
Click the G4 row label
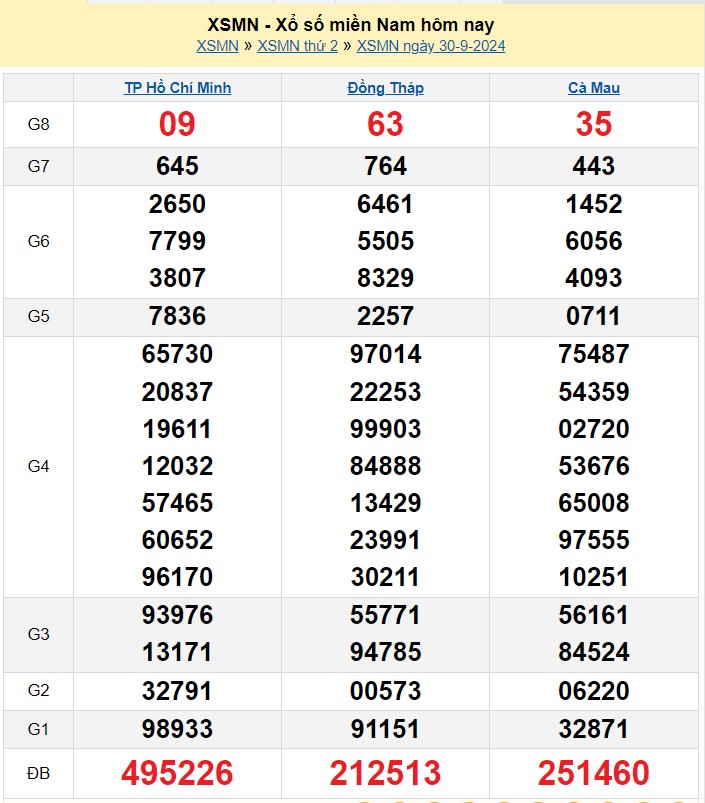tap(38, 466)
